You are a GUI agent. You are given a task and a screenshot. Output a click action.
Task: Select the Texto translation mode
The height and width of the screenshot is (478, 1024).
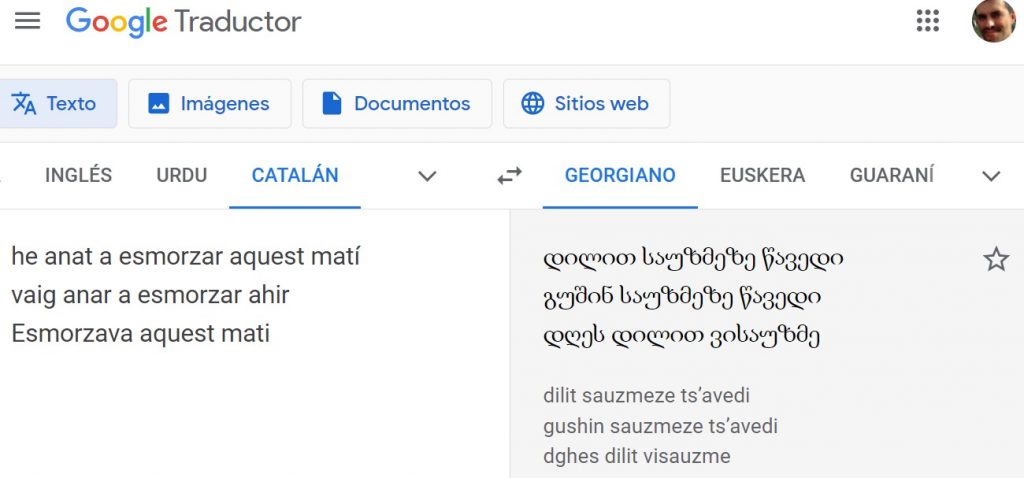coord(55,103)
